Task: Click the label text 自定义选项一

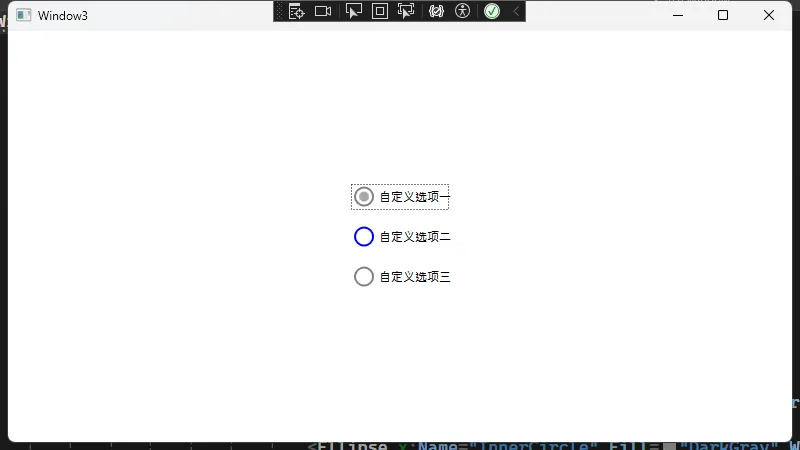Action: [x=415, y=197]
